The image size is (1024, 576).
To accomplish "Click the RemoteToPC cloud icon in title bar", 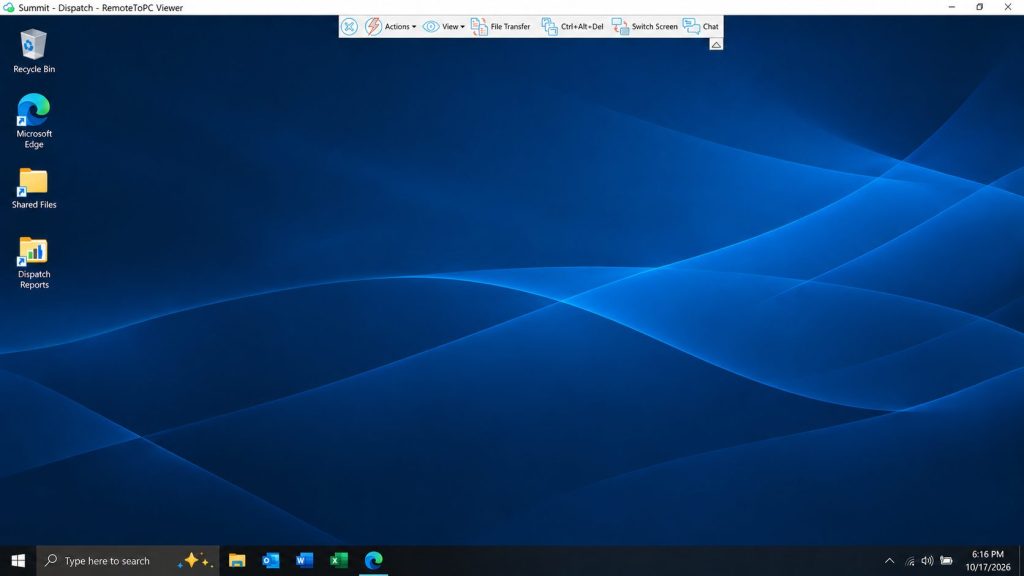I will pyautogui.click(x=8, y=7).
